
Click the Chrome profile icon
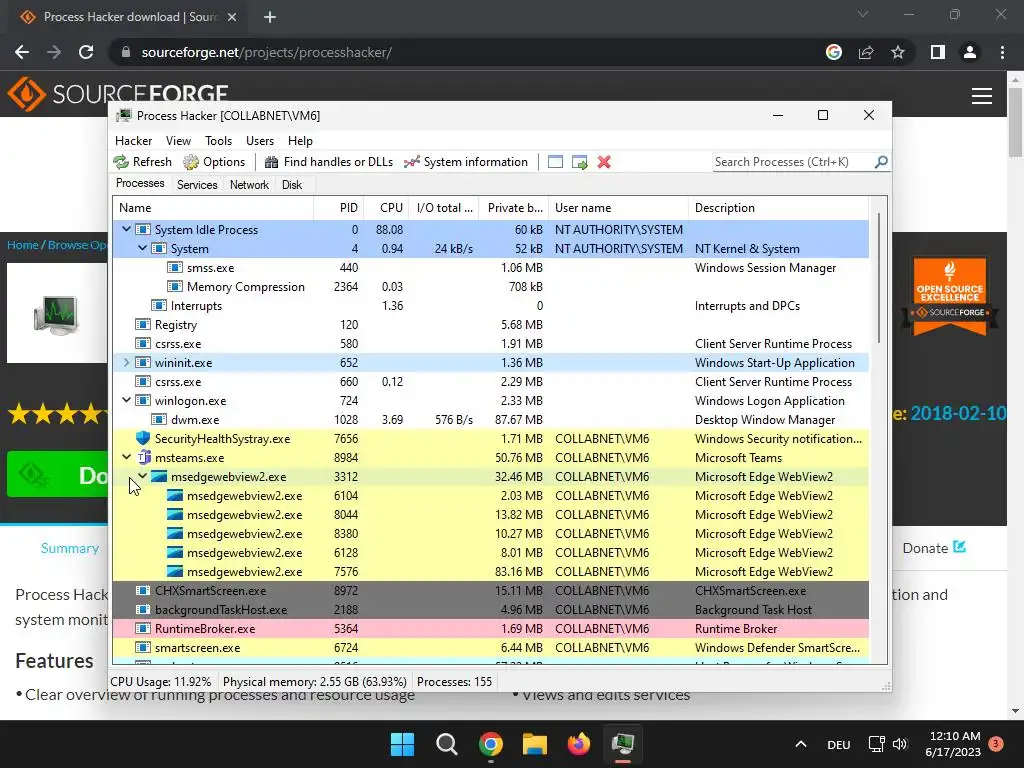coord(970,52)
